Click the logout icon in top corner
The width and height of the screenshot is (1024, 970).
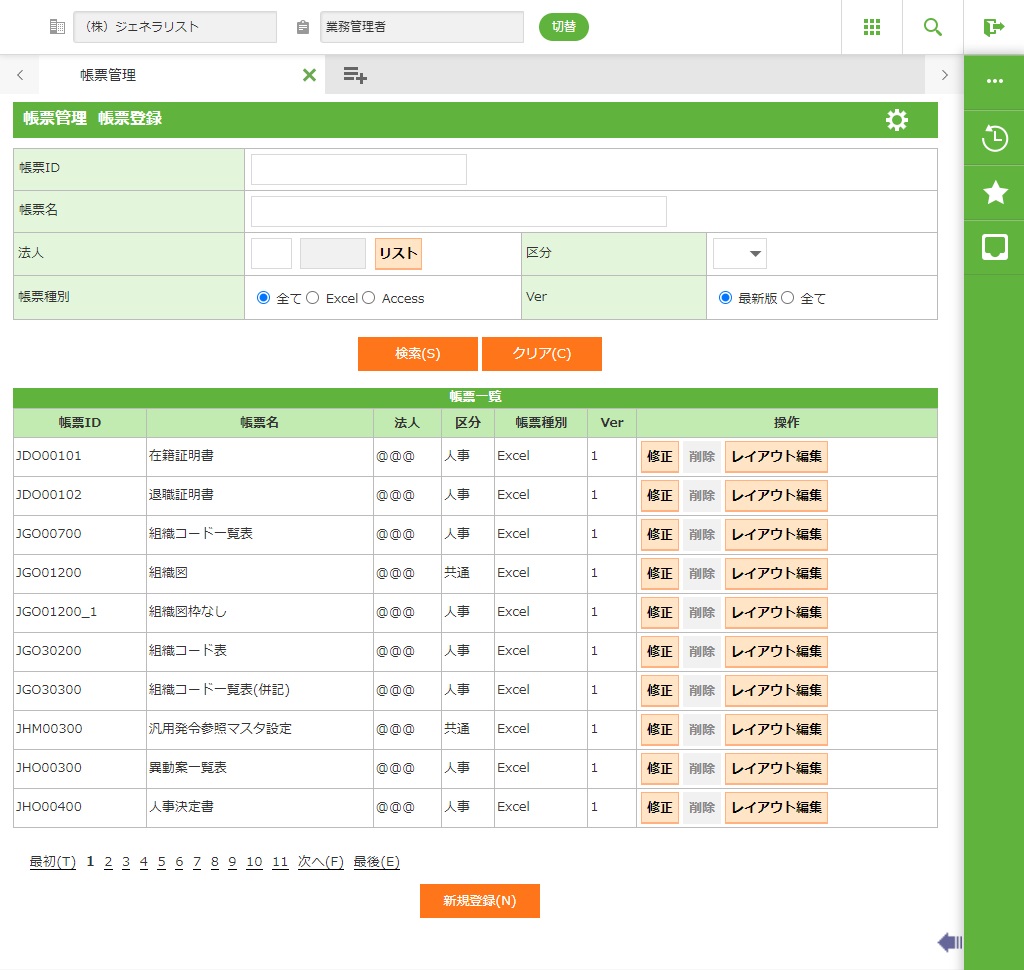click(x=993, y=27)
